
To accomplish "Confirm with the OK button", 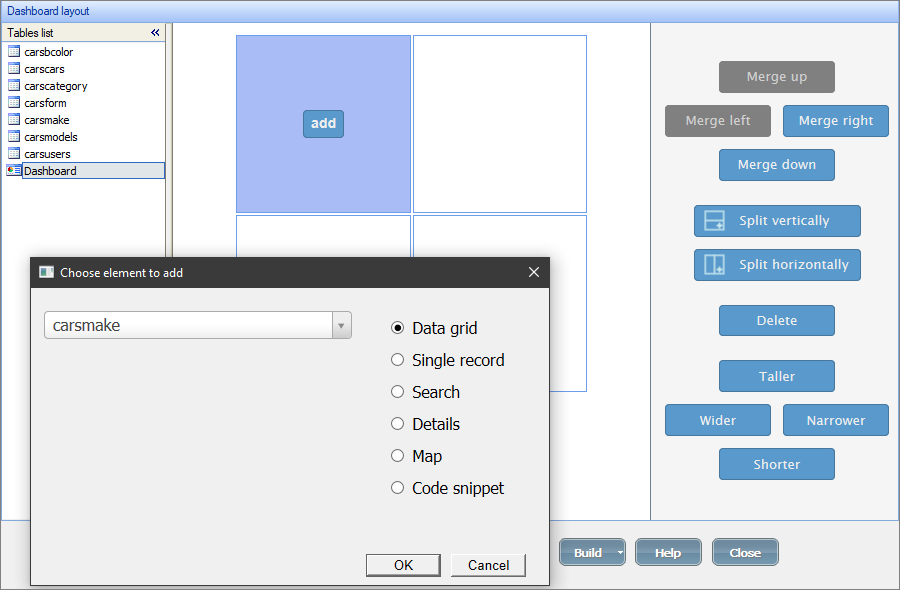I will point(403,564).
